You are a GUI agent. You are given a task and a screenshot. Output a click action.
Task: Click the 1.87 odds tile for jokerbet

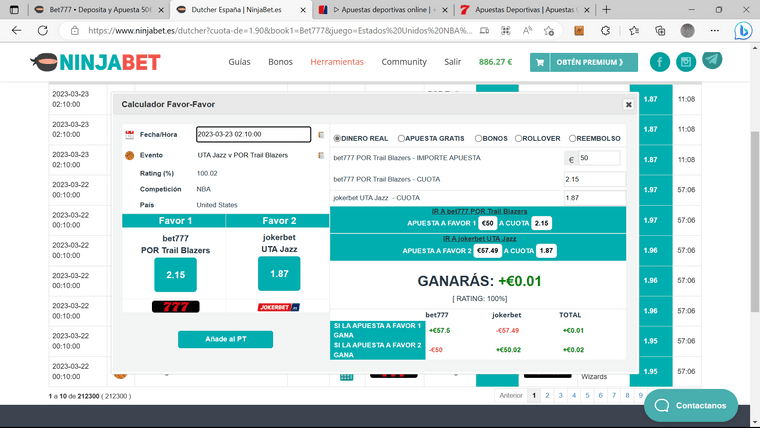click(279, 274)
